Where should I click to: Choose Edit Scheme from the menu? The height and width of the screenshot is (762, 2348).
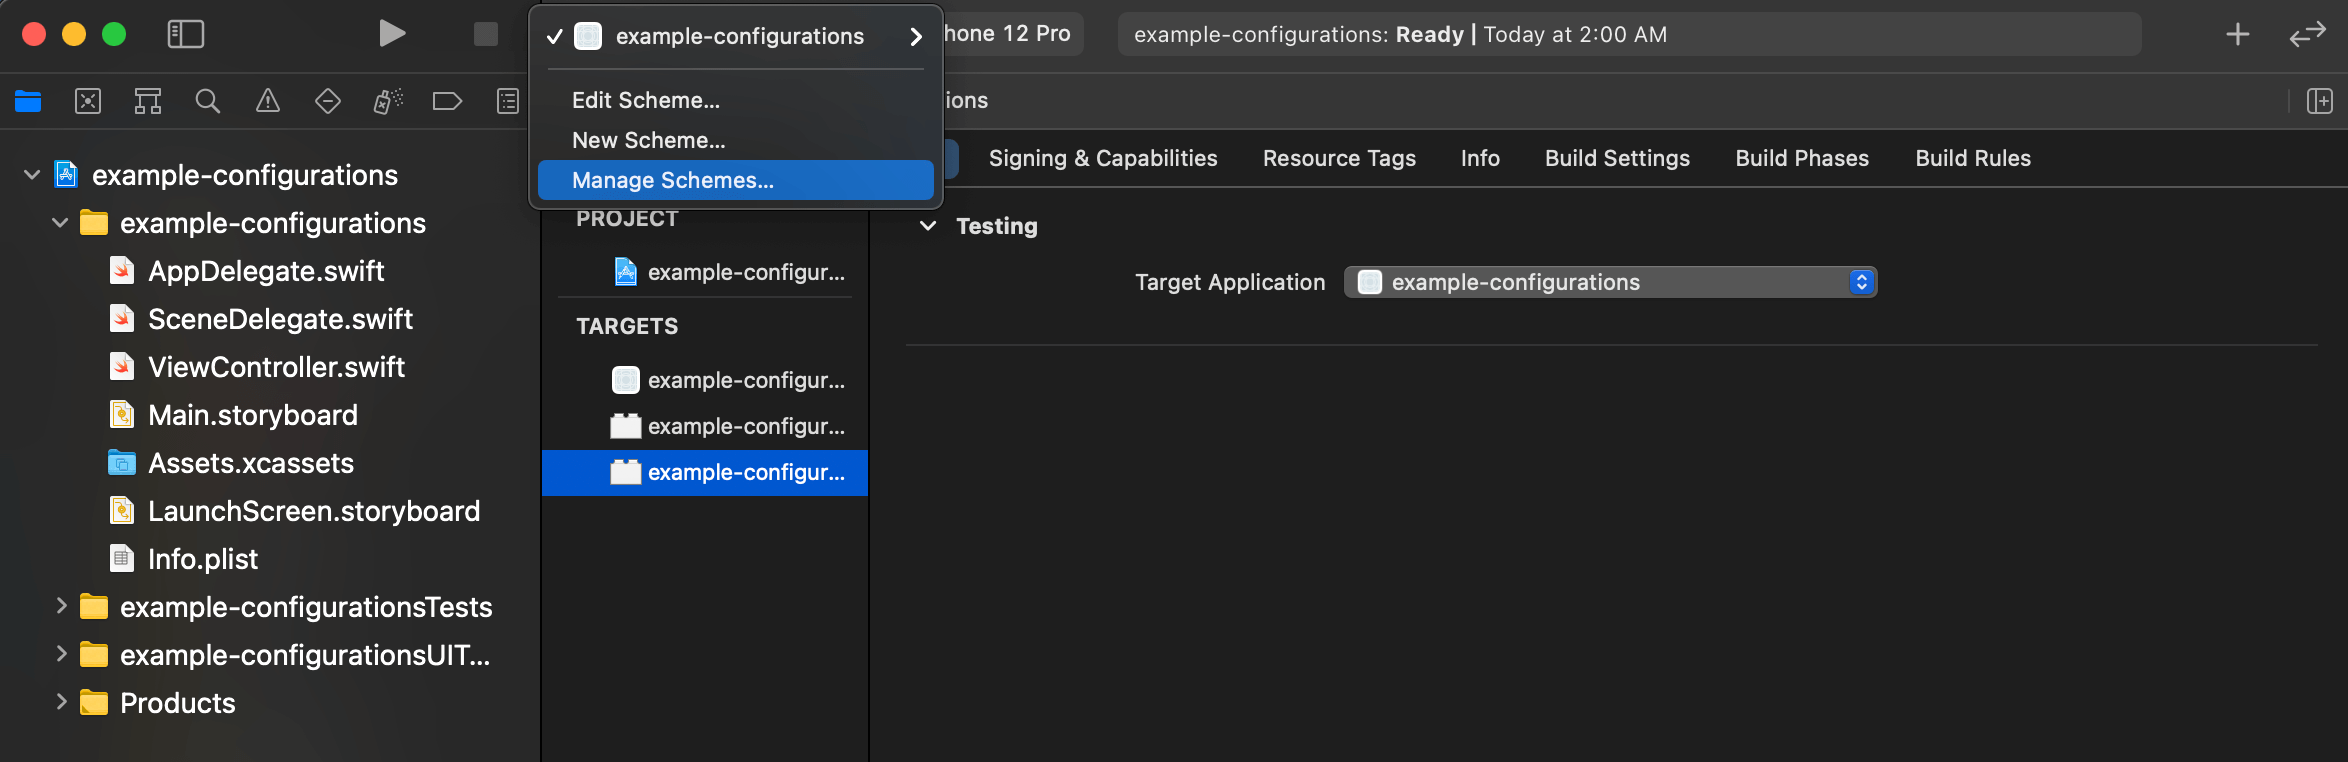(x=646, y=101)
